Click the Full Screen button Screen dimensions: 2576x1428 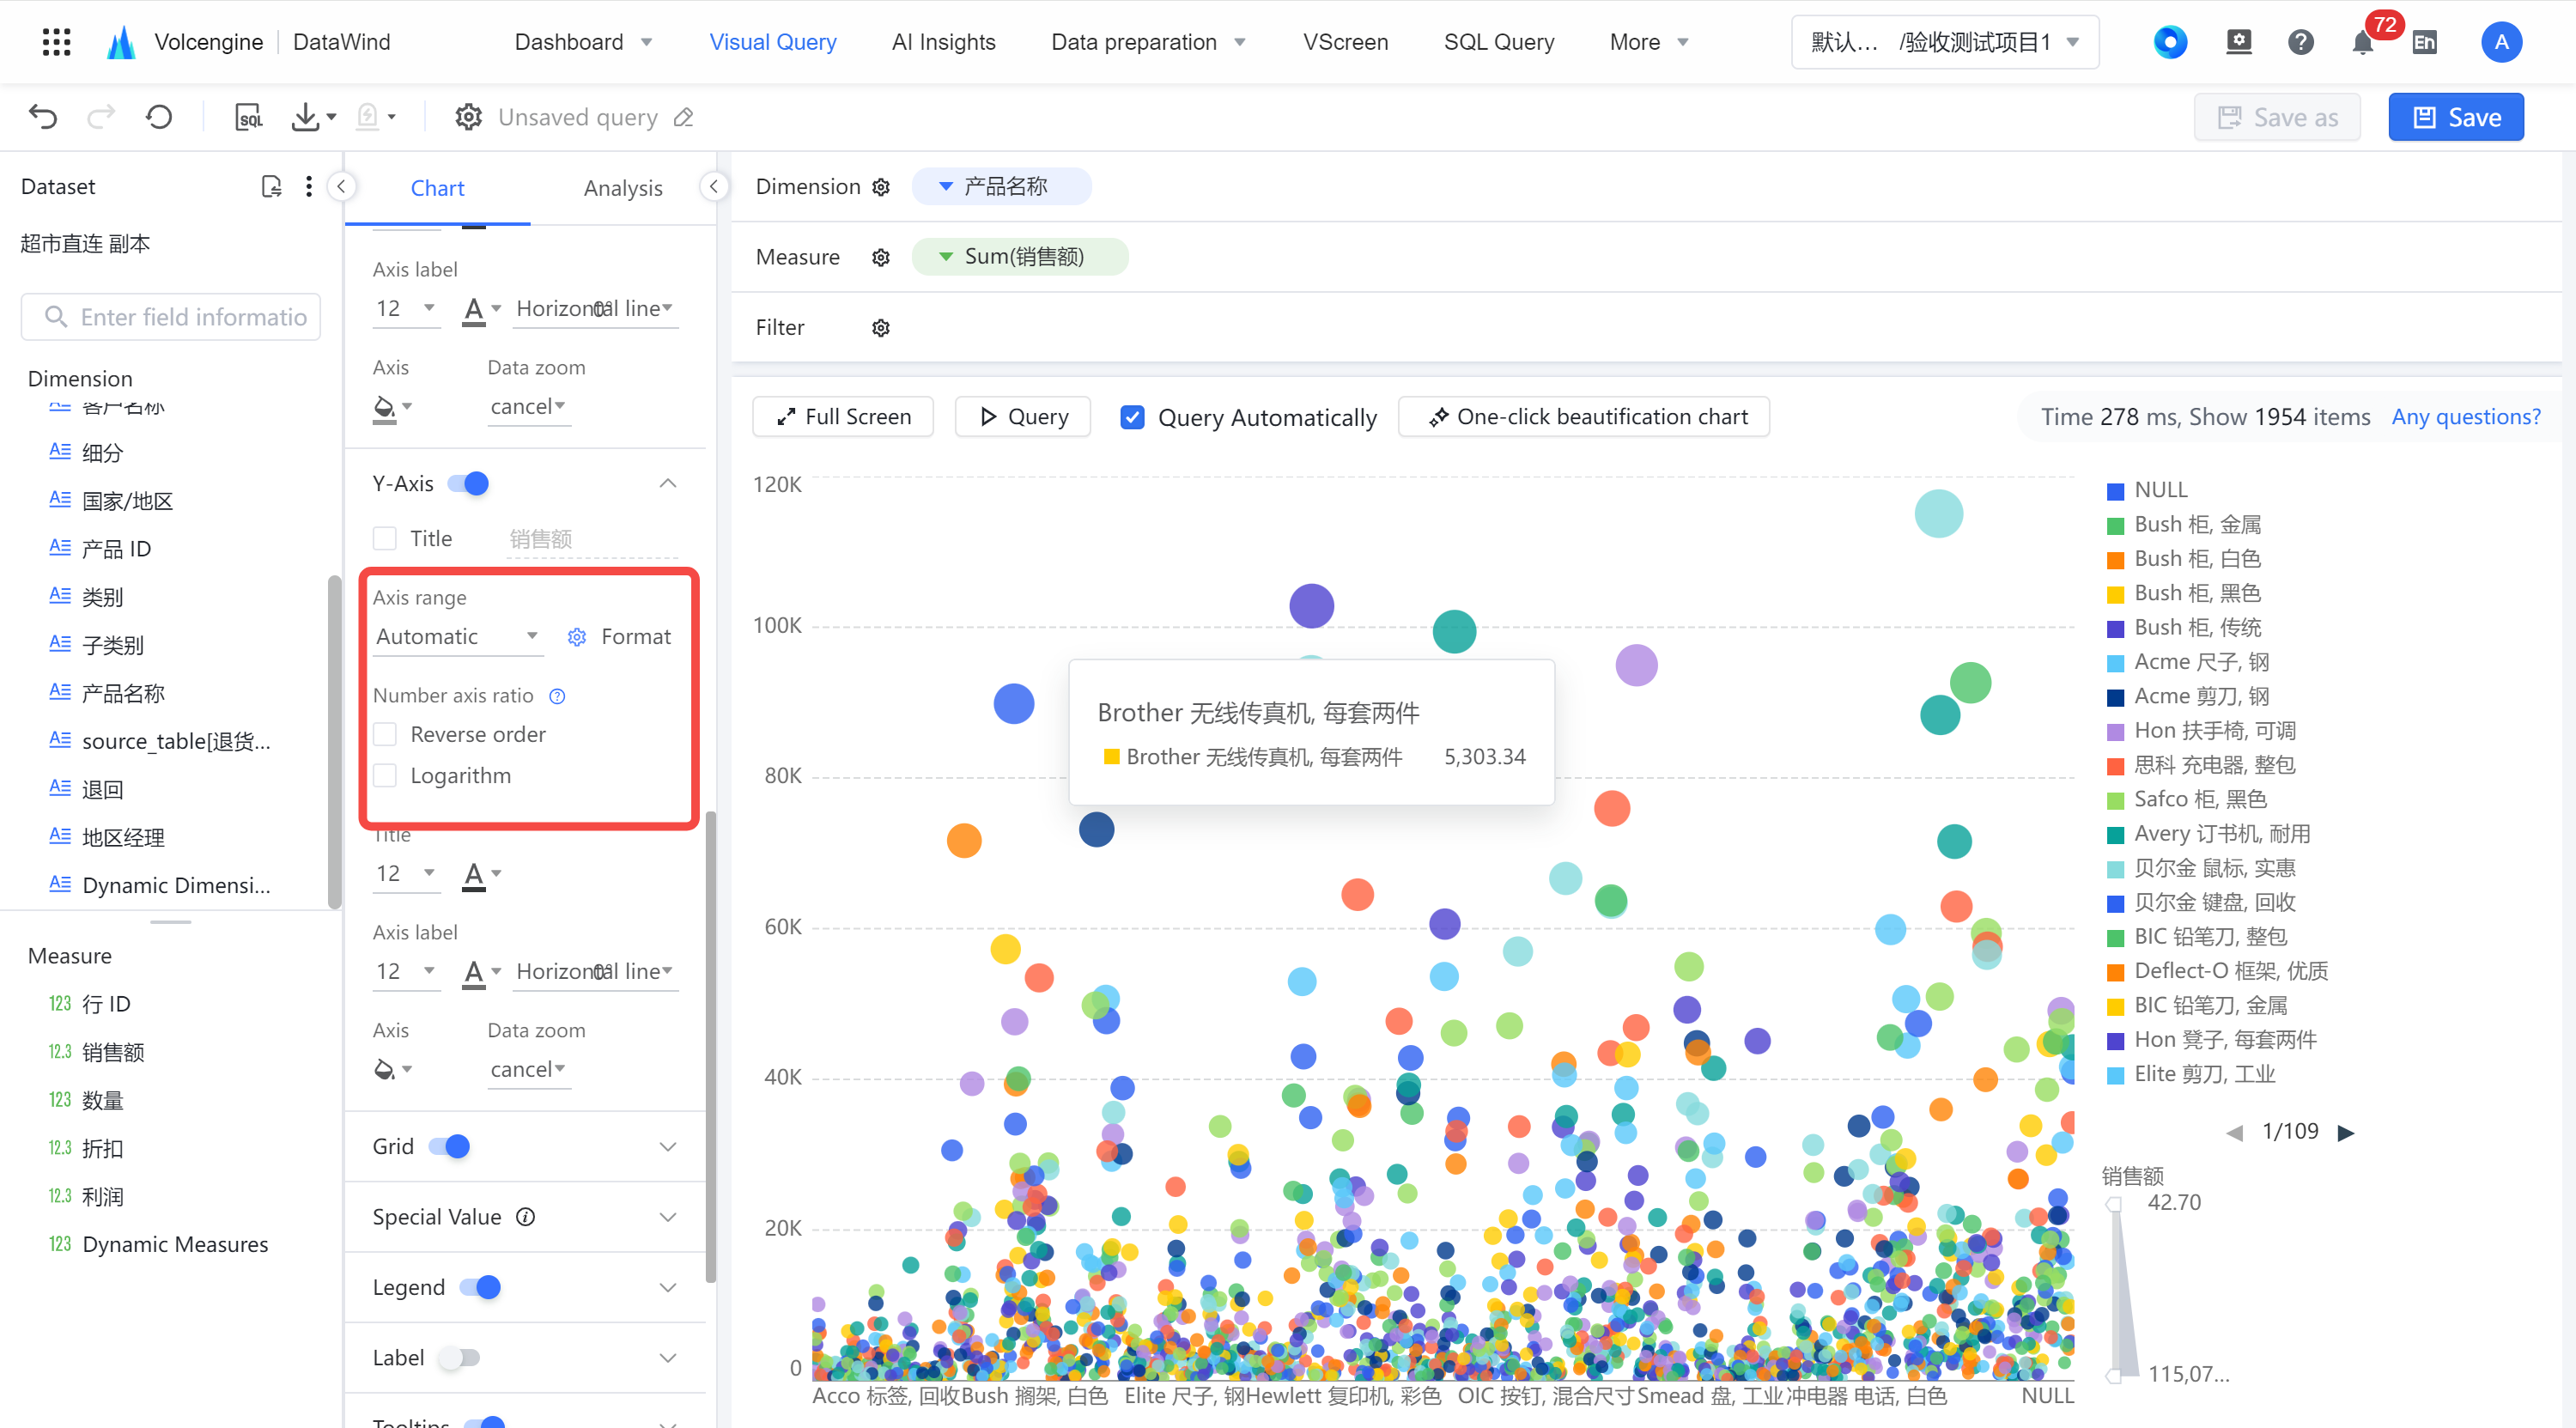842,417
